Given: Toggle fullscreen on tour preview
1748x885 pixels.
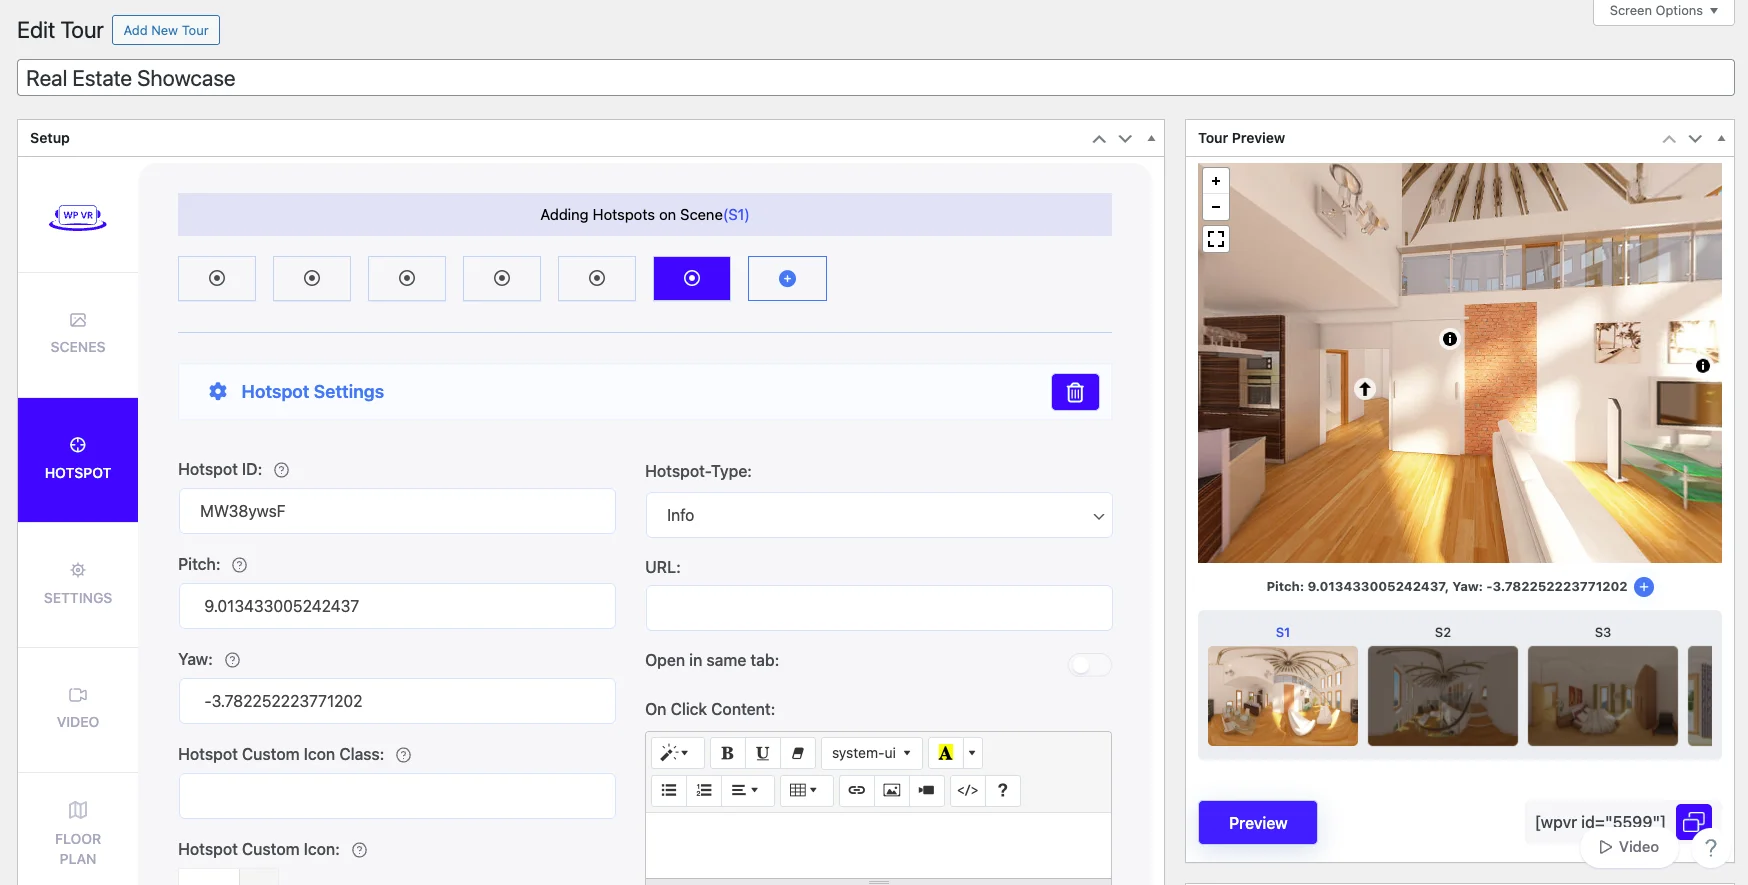Looking at the screenshot, I should [1216, 239].
